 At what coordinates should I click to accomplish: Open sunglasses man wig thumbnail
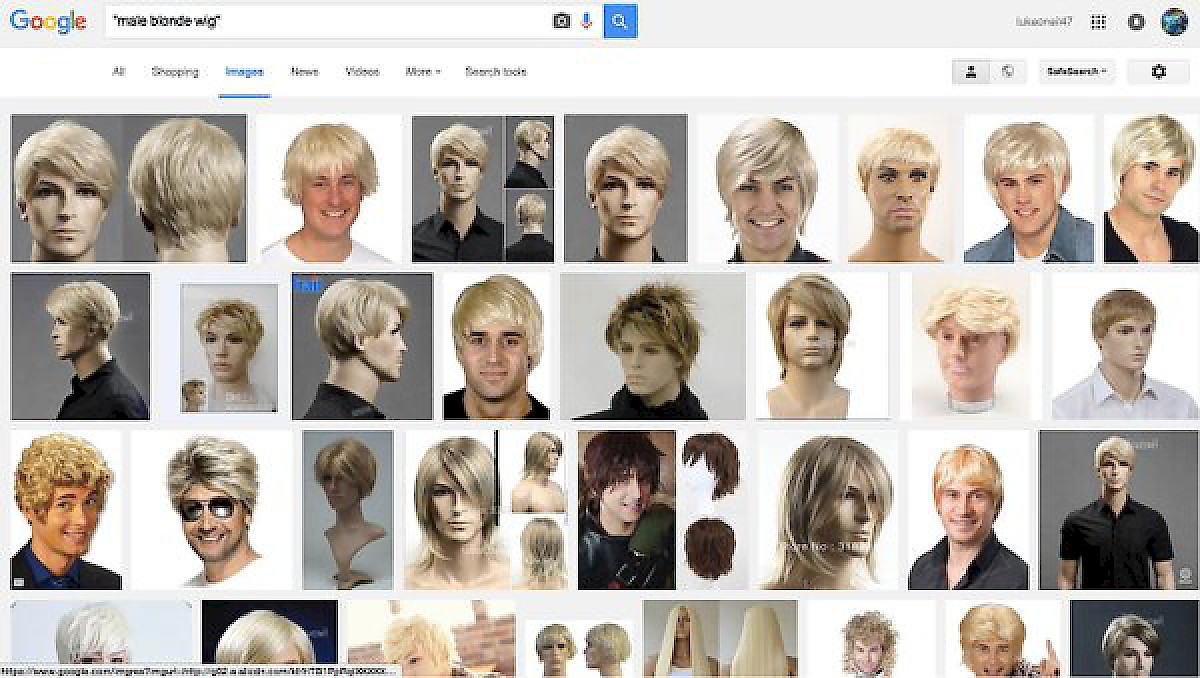tap(212, 510)
